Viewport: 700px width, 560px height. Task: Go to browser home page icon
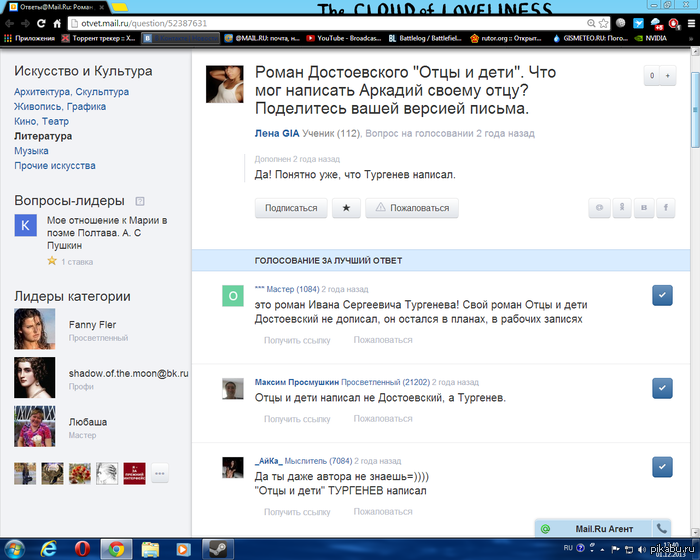point(57,23)
